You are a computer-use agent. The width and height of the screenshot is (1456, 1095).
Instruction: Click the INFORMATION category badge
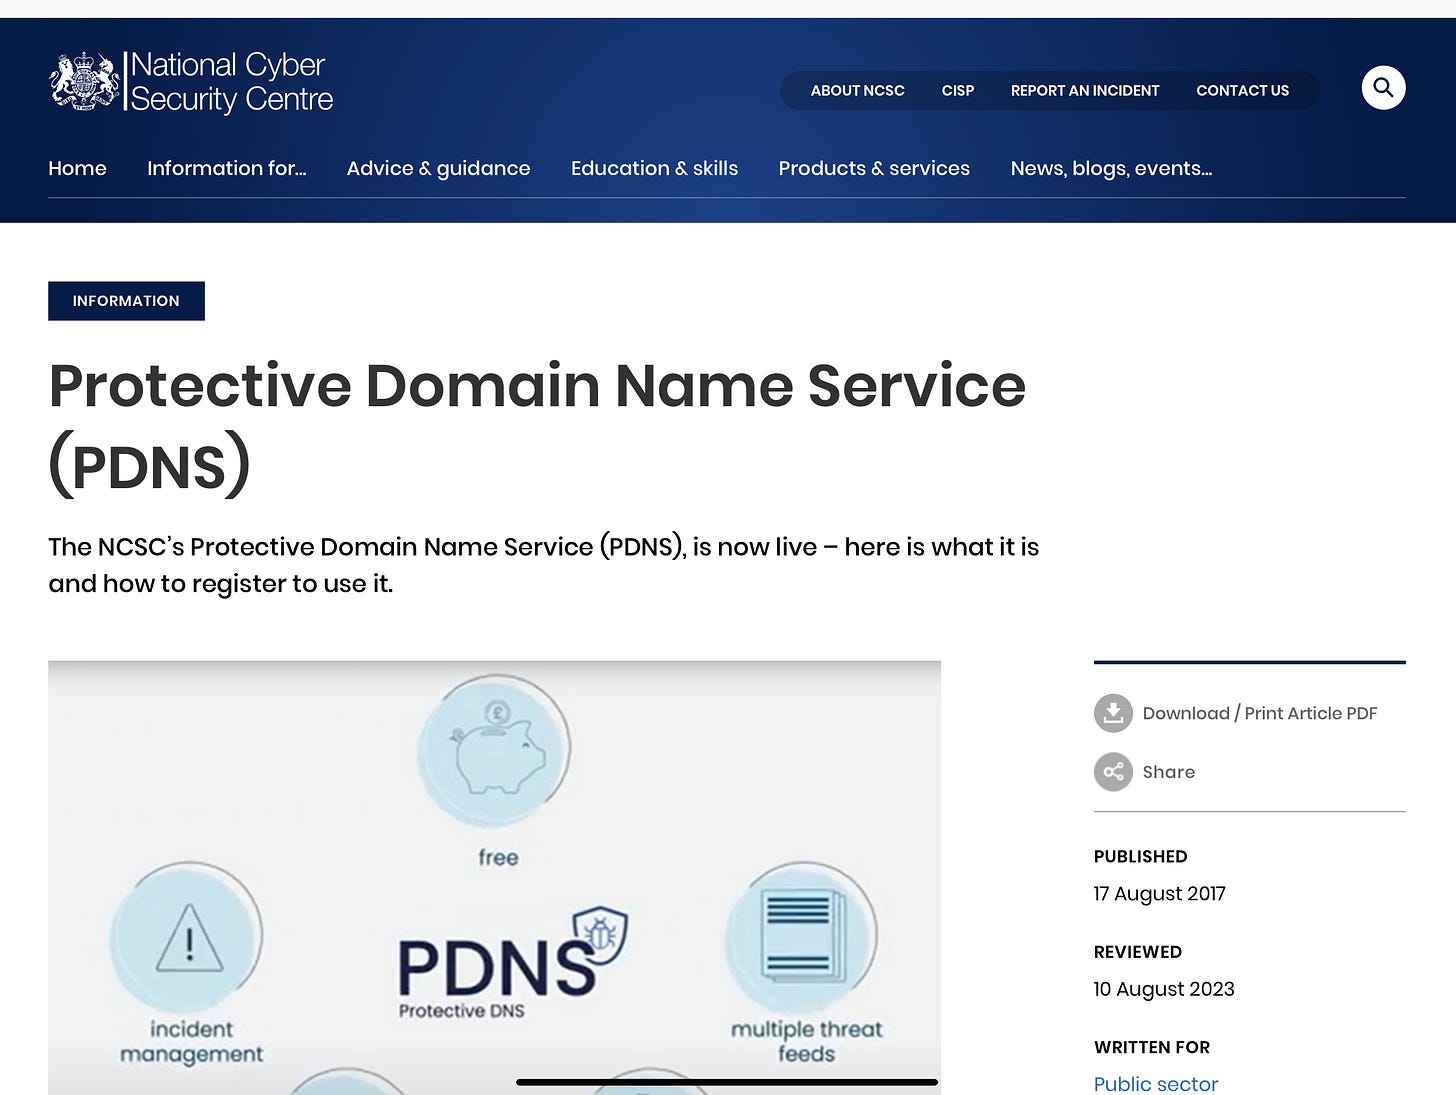126,301
